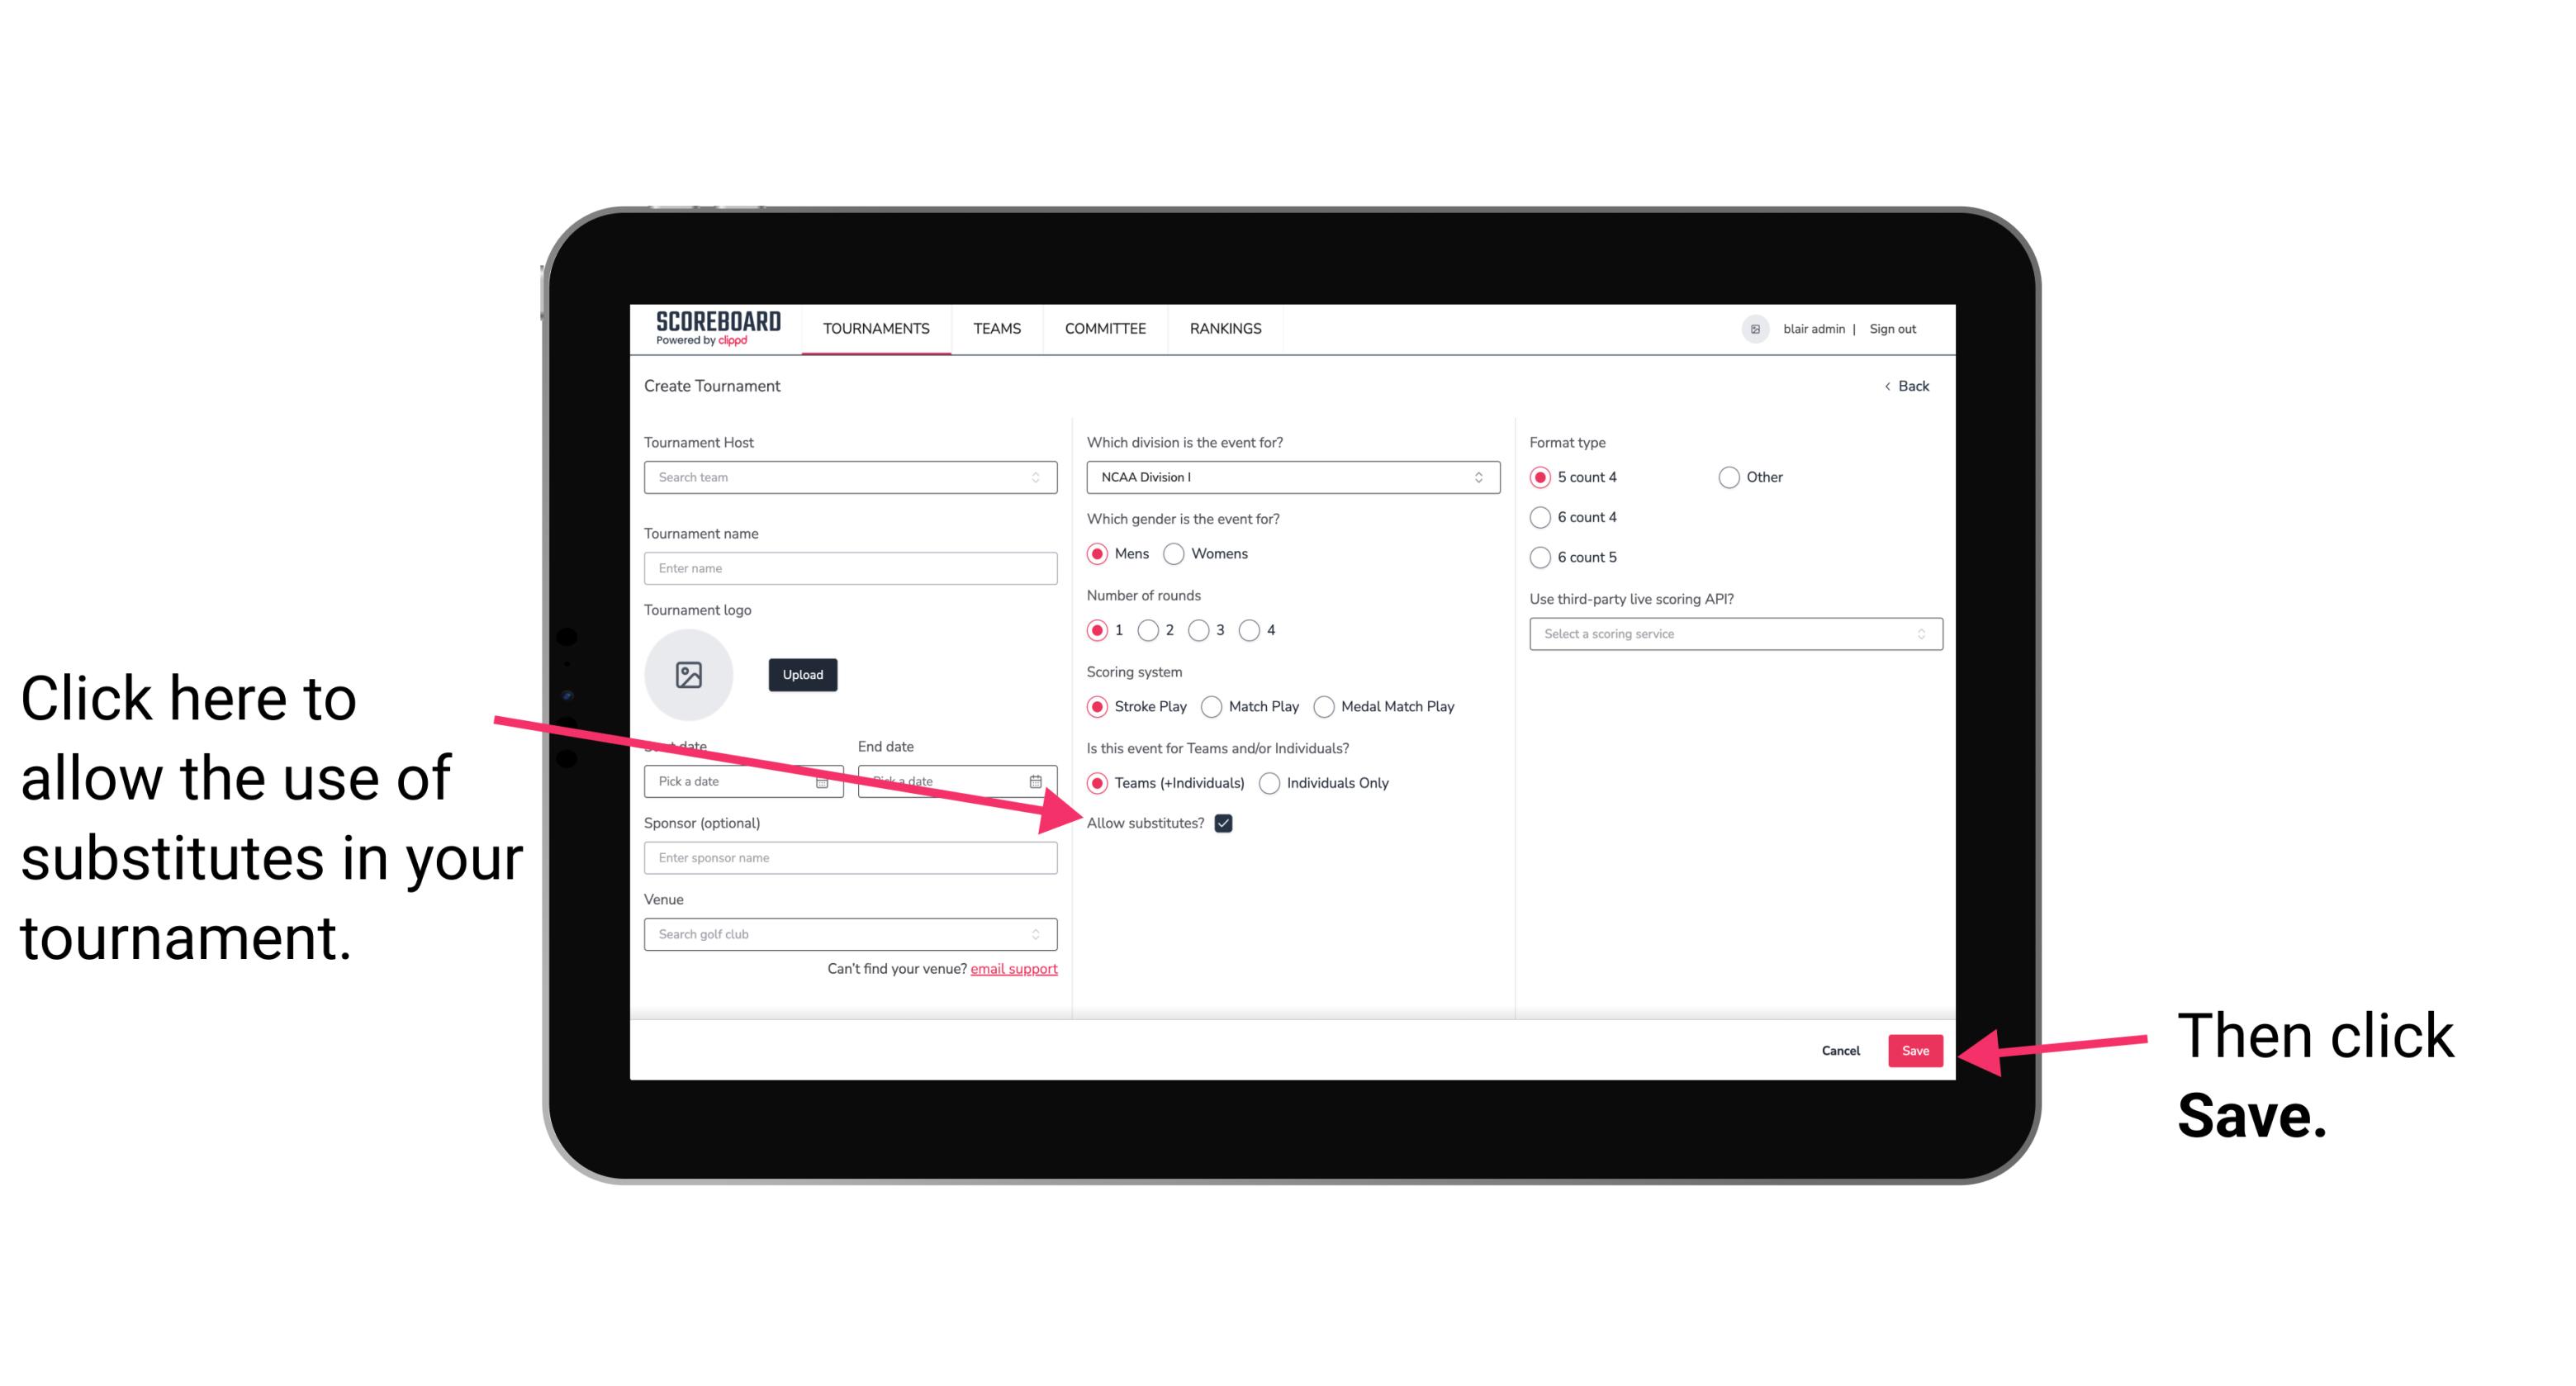Open the RANKINGS tab
The width and height of the screenshot is (2576, 1386).
pos(1225,328)
